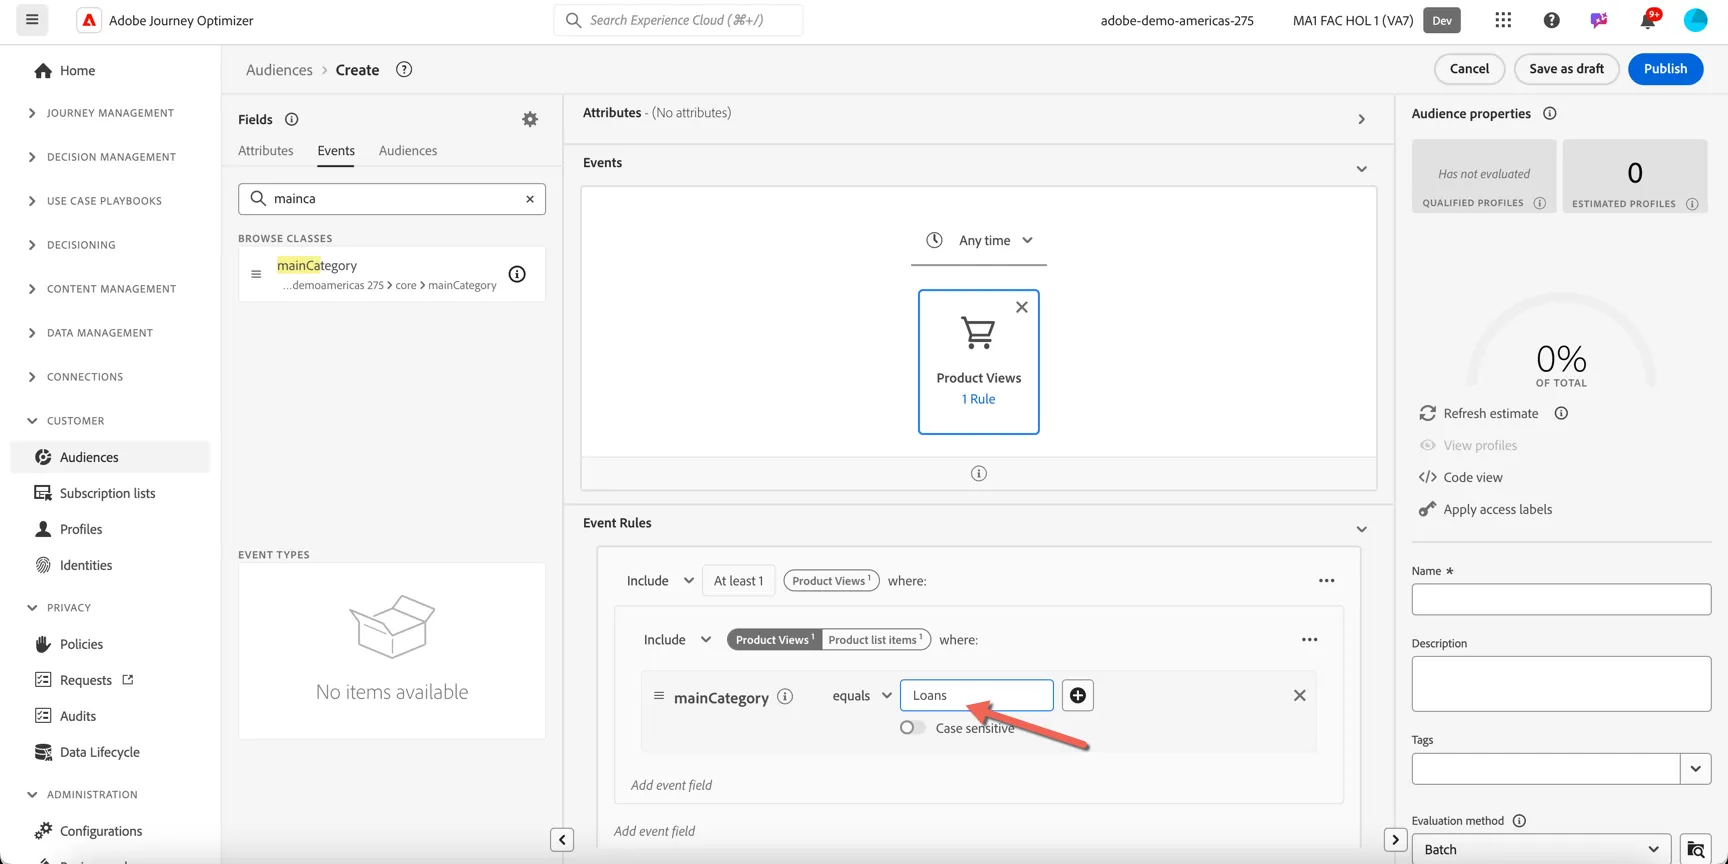
Task: Expand the Attributes section chevron
Action: point(1362,120)
